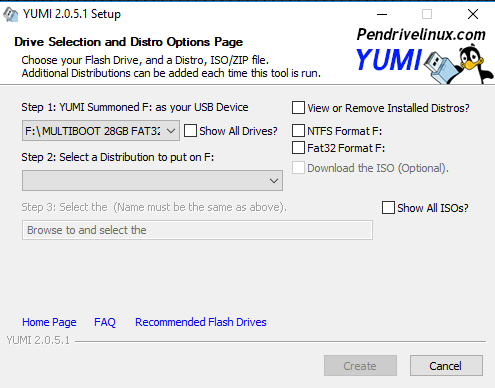495x388 pixels.
Task: Click 'YUMI 2.0.5.1 Setup' title text
Action: click(x=72, y=14)
